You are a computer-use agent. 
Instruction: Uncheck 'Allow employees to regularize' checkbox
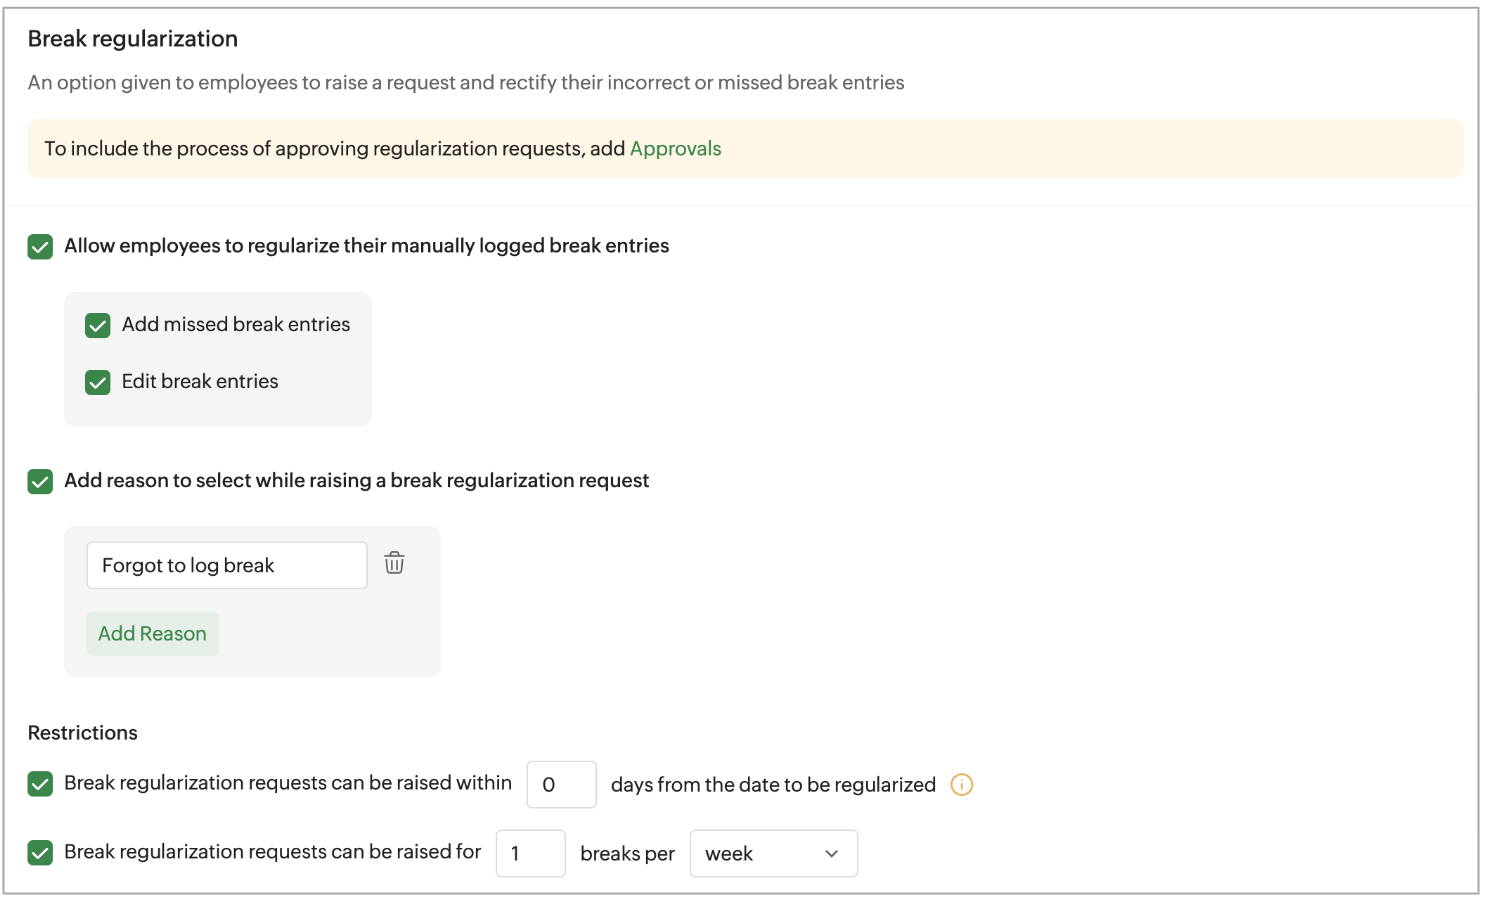pyautogui.click(x=40, y=247)
